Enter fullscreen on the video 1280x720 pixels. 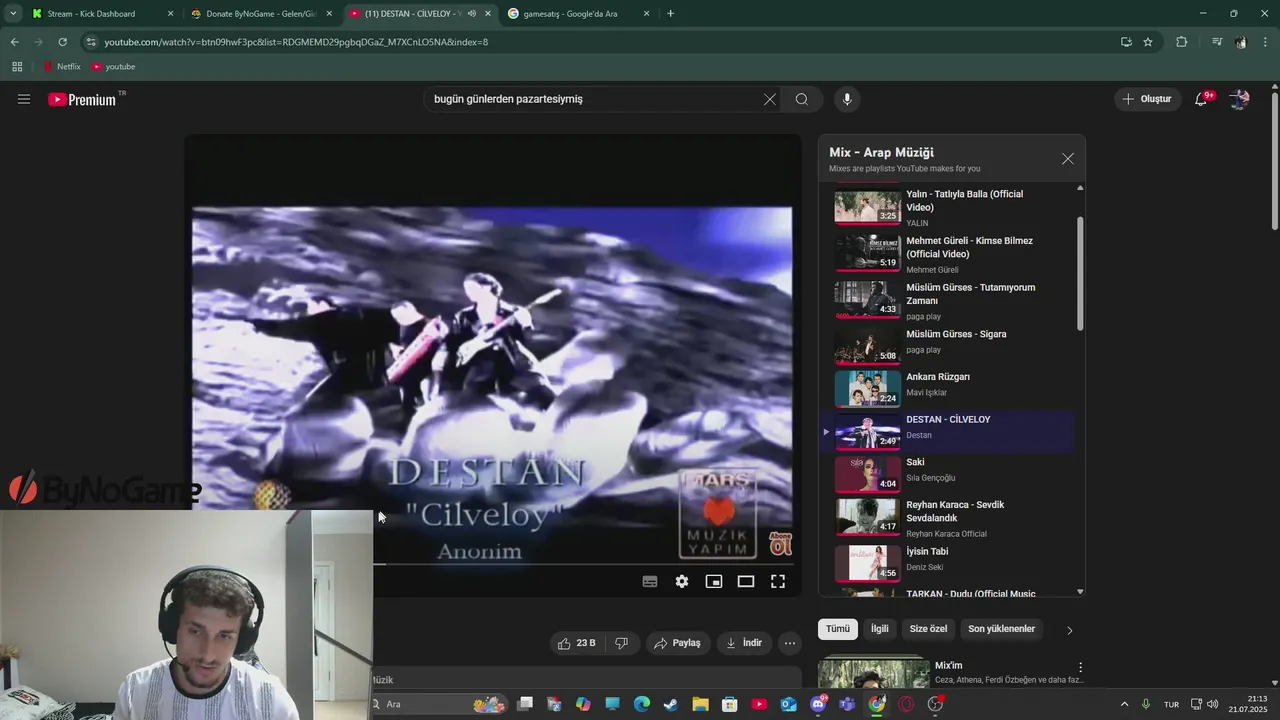point(778,581)
